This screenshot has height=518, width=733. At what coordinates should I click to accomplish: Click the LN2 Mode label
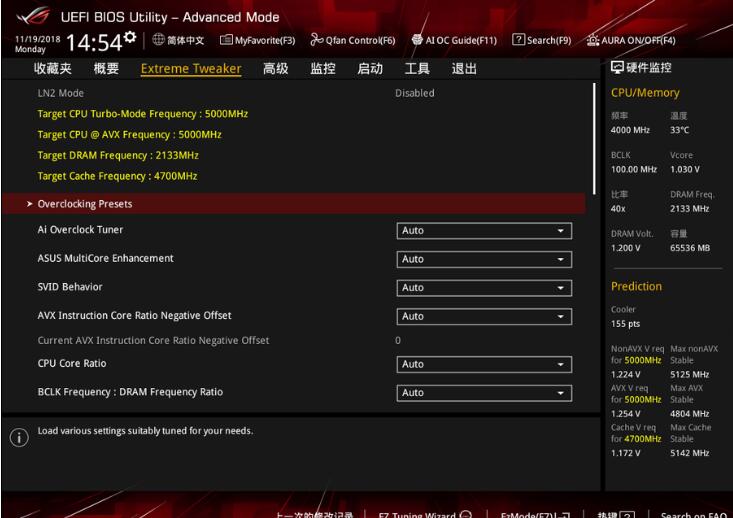pyautogui.click(x=61, y=93)
